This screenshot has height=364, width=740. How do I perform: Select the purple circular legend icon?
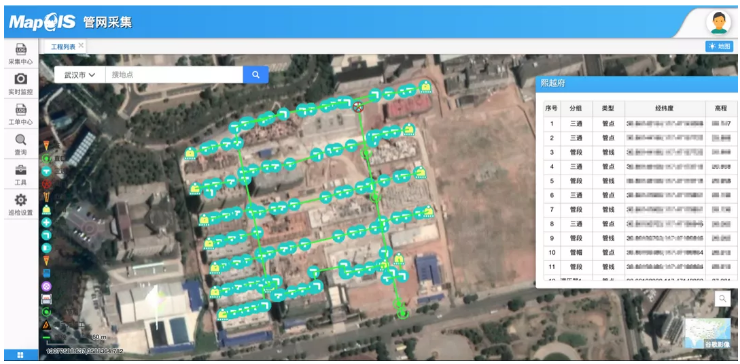click(x=46, y=286)
